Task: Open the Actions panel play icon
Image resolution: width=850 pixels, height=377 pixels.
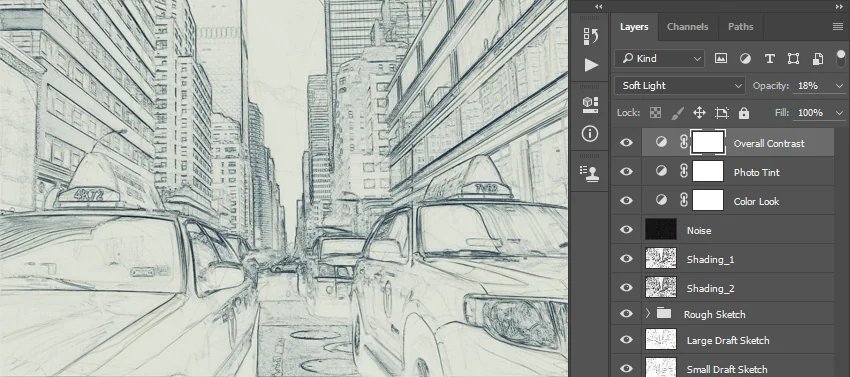Action: (x=591, y=65)
